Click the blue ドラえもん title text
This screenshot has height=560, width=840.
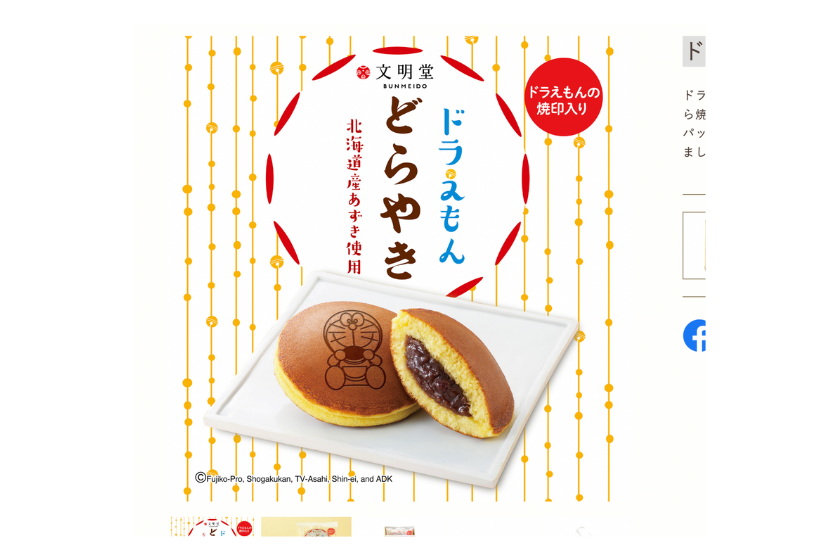[x=452, y=186]
